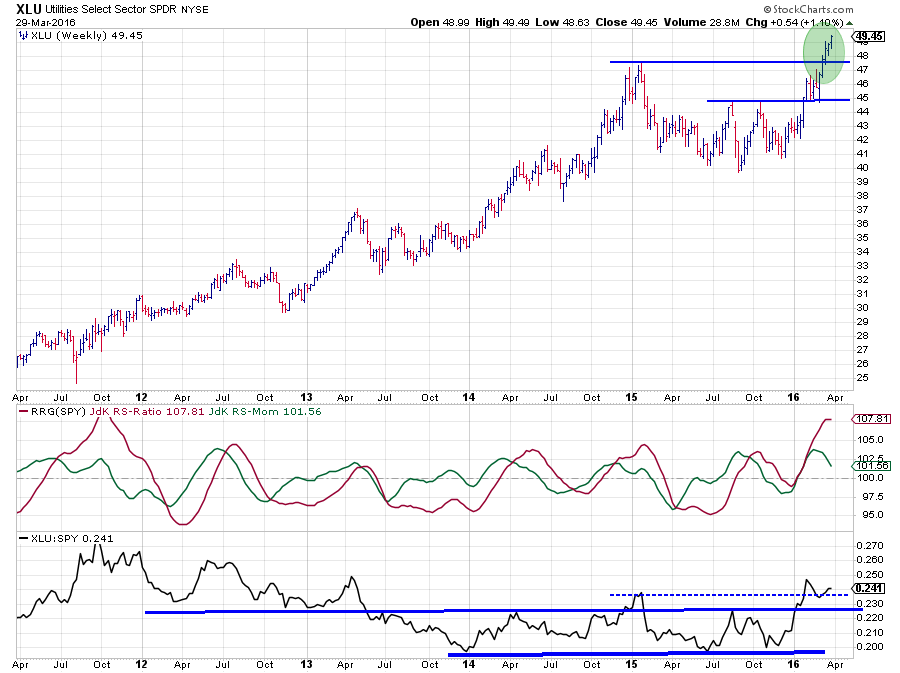Click the 107.81 RS-Ratio value tag
Viewport: 900px width, 673px height.
tap(872, 419)
